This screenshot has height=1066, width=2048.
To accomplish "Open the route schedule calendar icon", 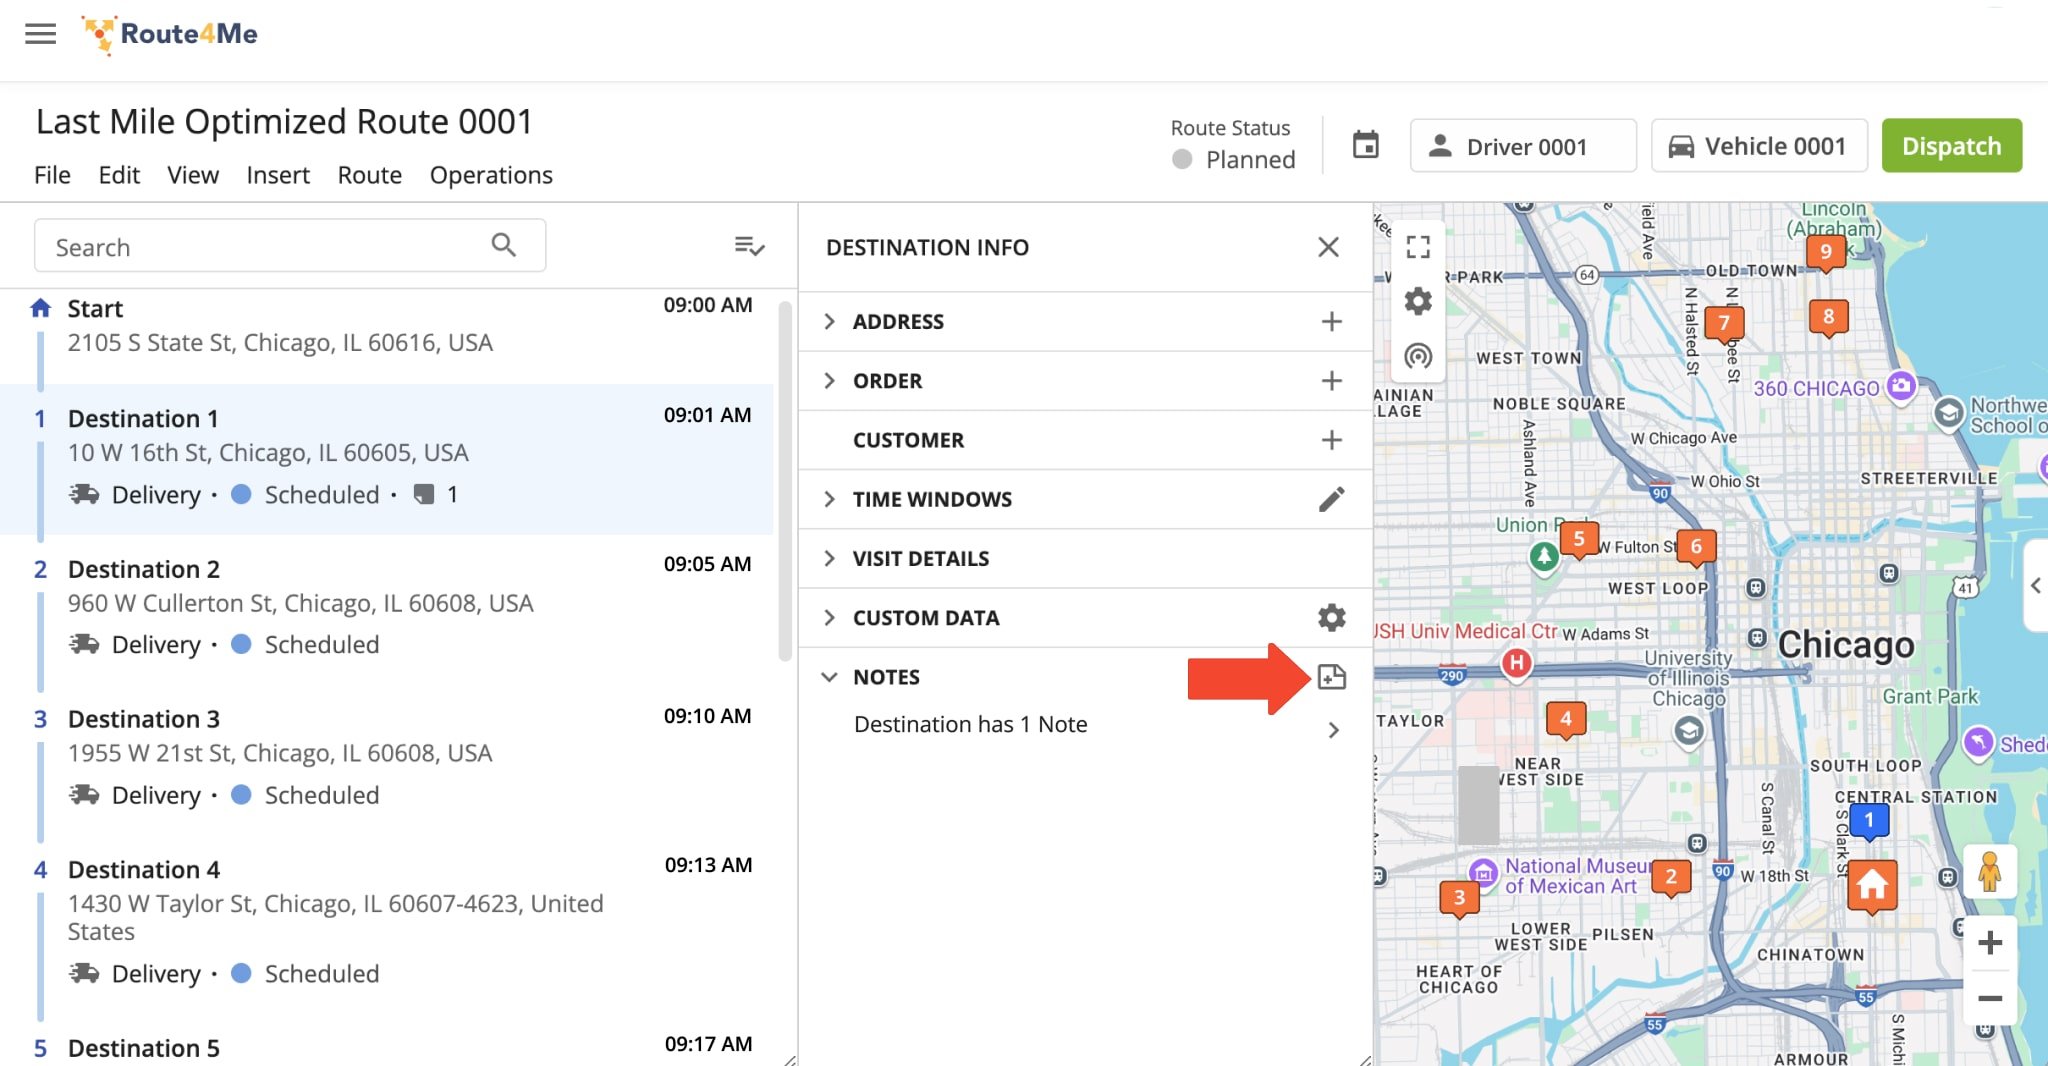I will (1365, 146).
